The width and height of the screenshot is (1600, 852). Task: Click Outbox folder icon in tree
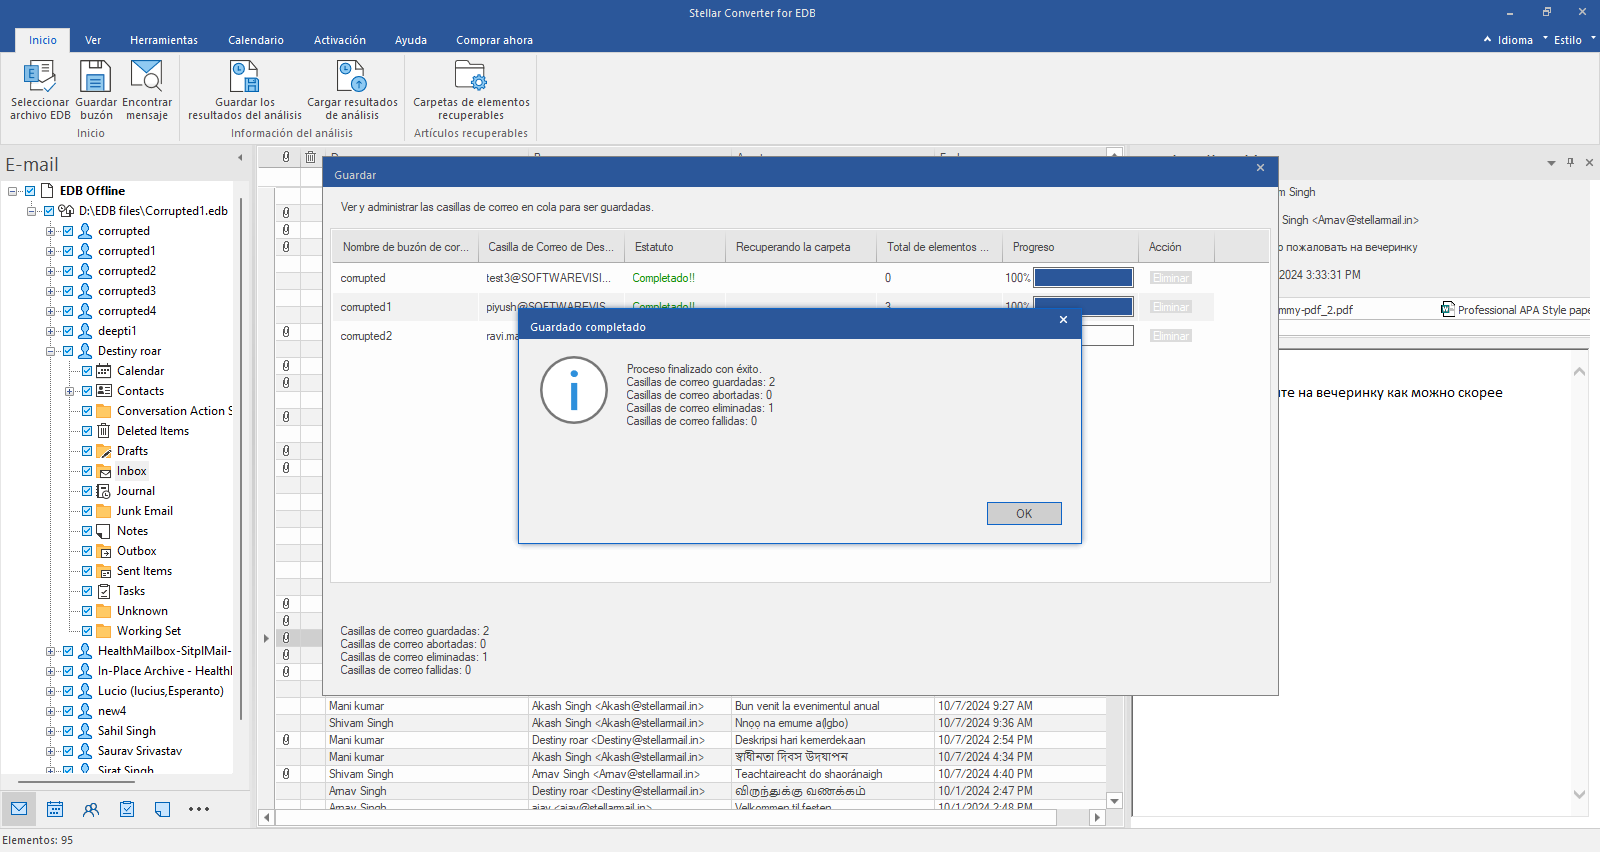point(104,551)
